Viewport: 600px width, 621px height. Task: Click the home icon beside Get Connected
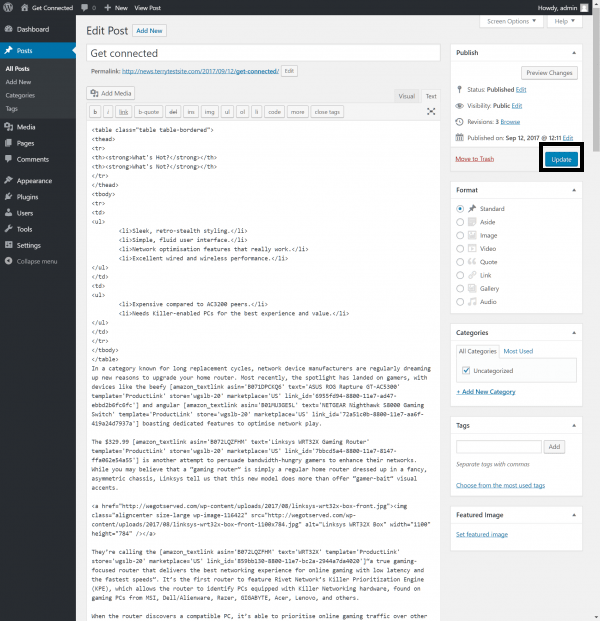(x=25, y=8)
